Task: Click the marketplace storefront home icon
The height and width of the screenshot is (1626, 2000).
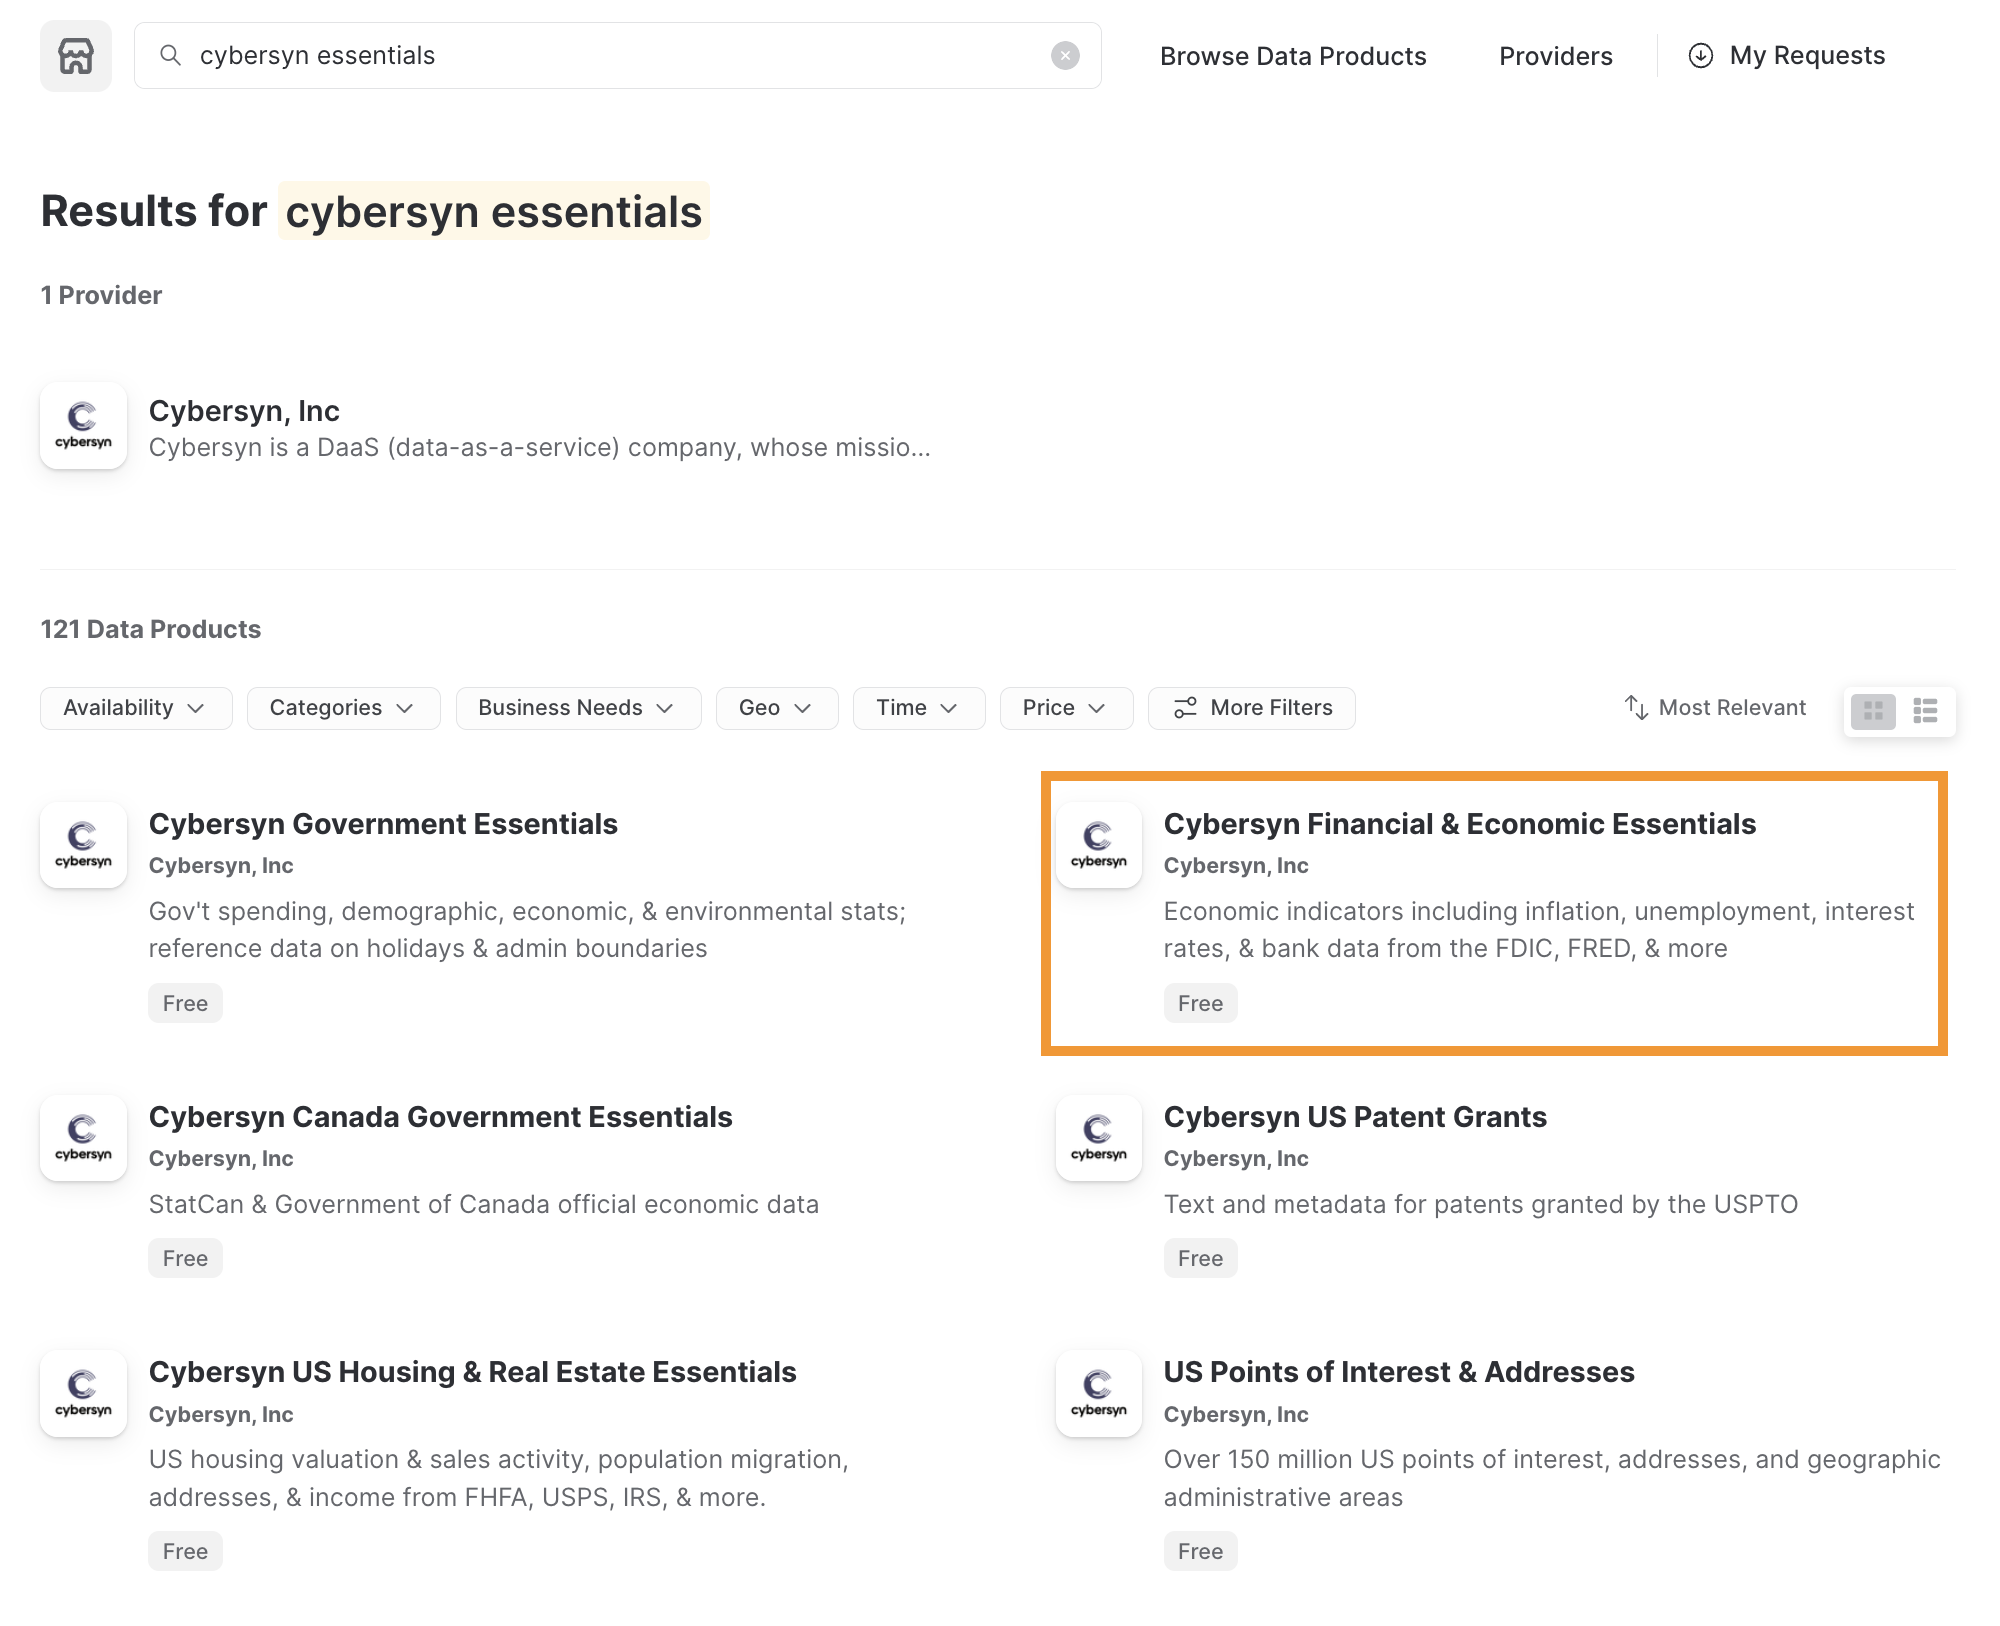Action: (76, 56)
